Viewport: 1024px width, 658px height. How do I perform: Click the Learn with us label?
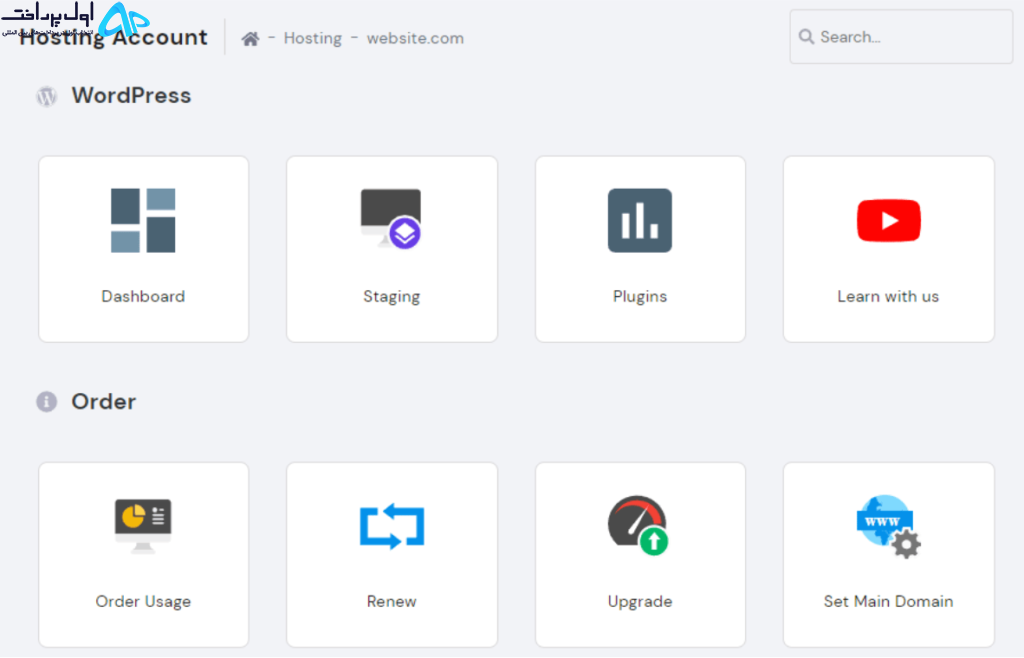click(x=888, y=296)
